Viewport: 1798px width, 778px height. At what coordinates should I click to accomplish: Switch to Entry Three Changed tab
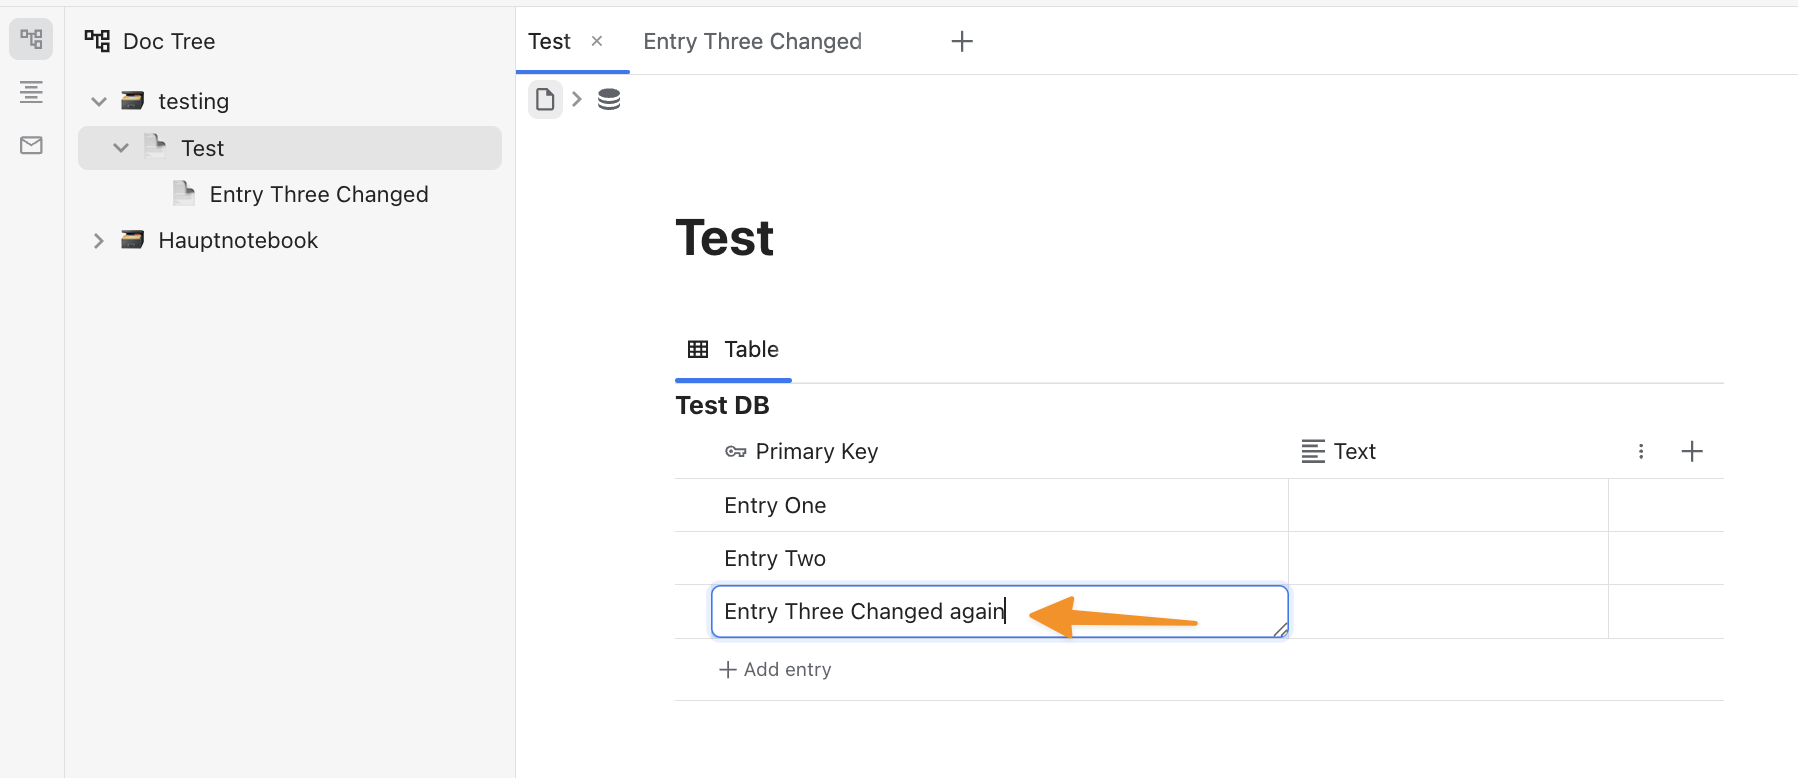752,41
